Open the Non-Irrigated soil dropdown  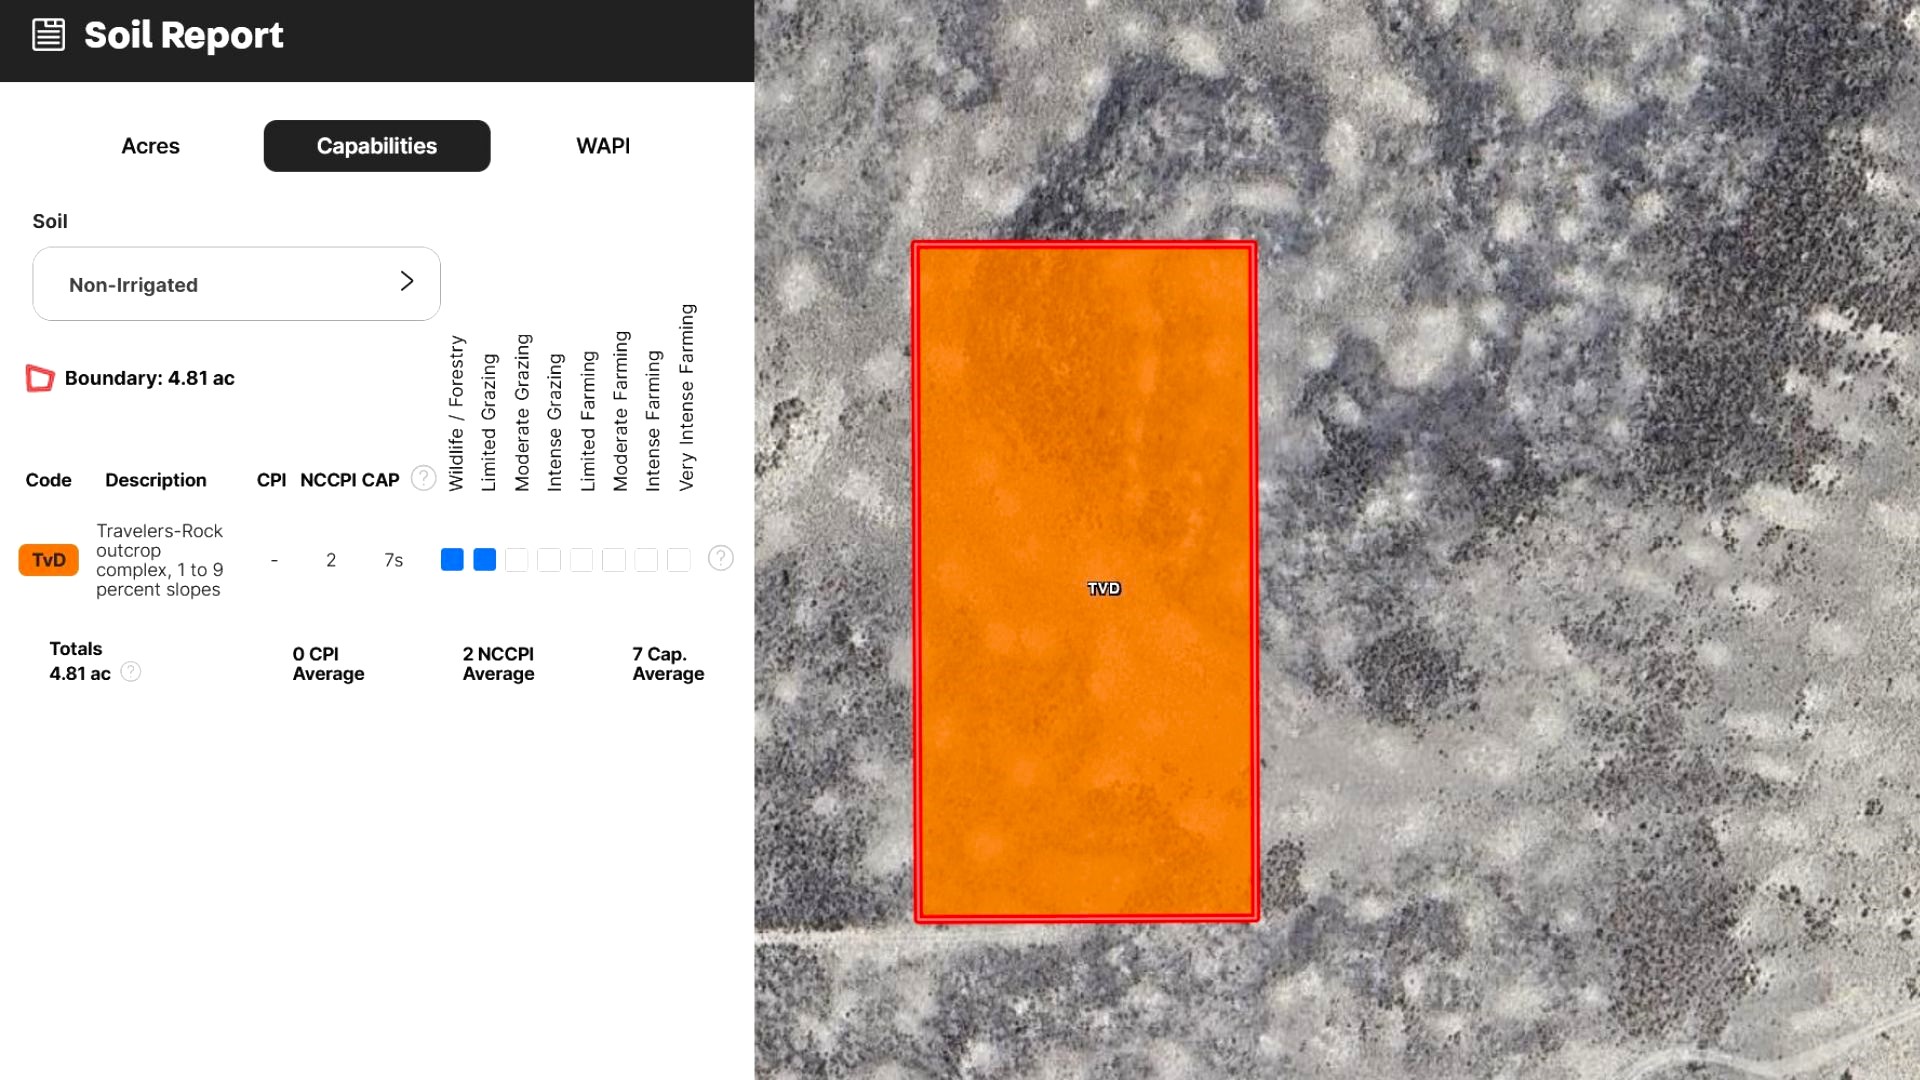(x=236, y=284)
